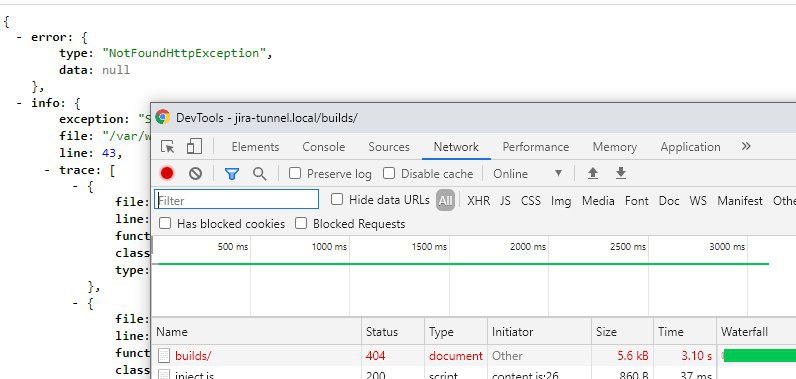Import a HAR file with the upload arrow

coord(592,174)
